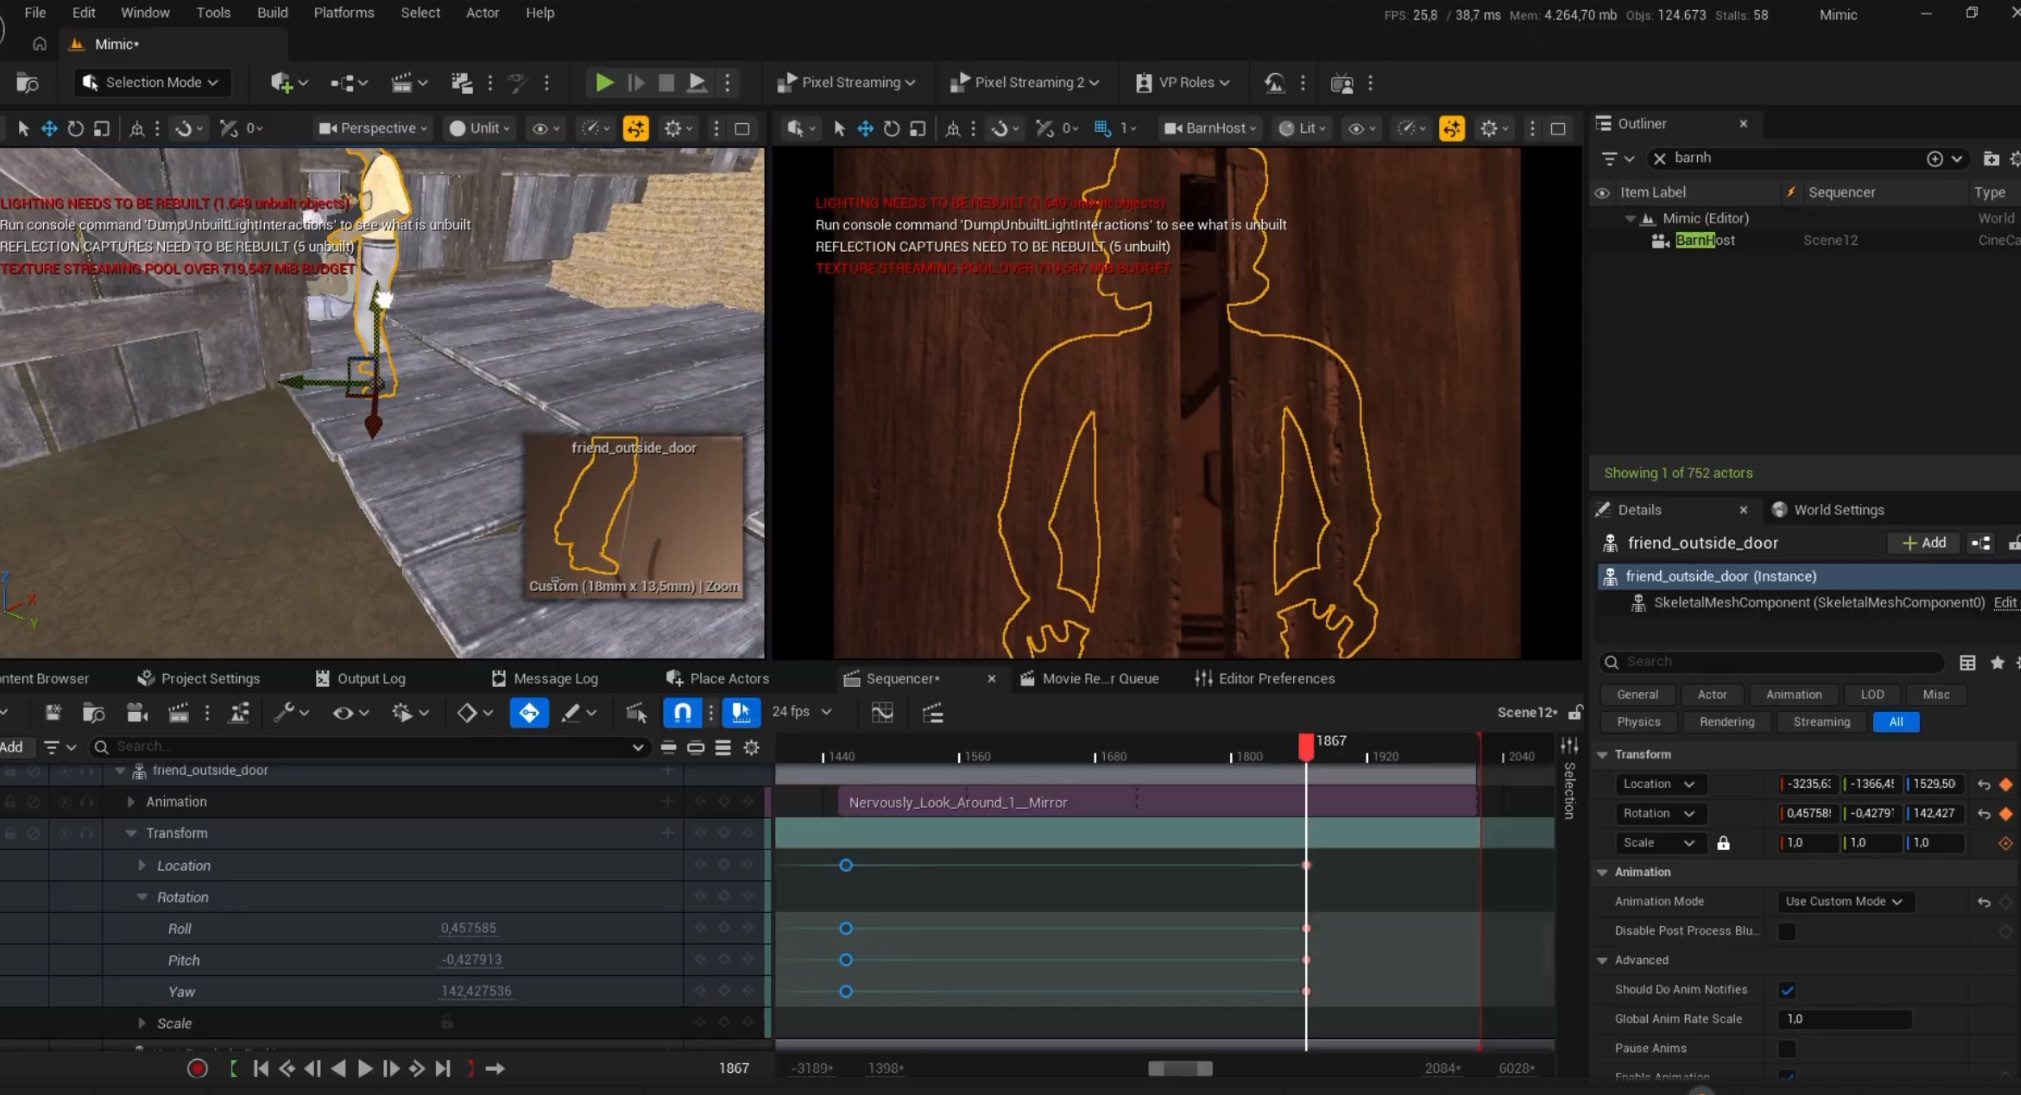Select the translate (move) tool in Perspective viewport
This screenshot has width=2021, height=1095.
(x=49, y=128)
